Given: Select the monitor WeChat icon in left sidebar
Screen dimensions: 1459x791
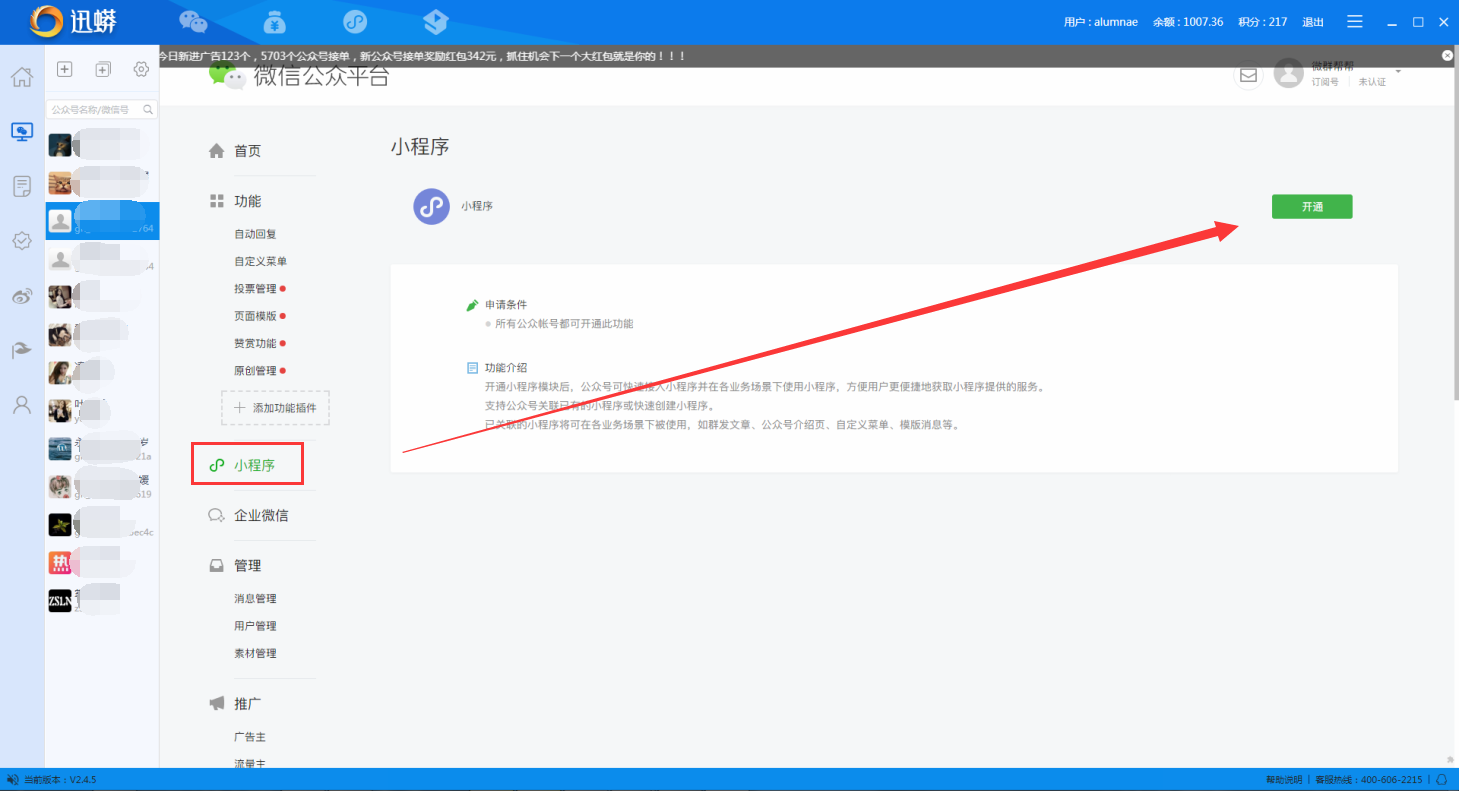Looking at the screenshot, I should (x=21, y=131).
